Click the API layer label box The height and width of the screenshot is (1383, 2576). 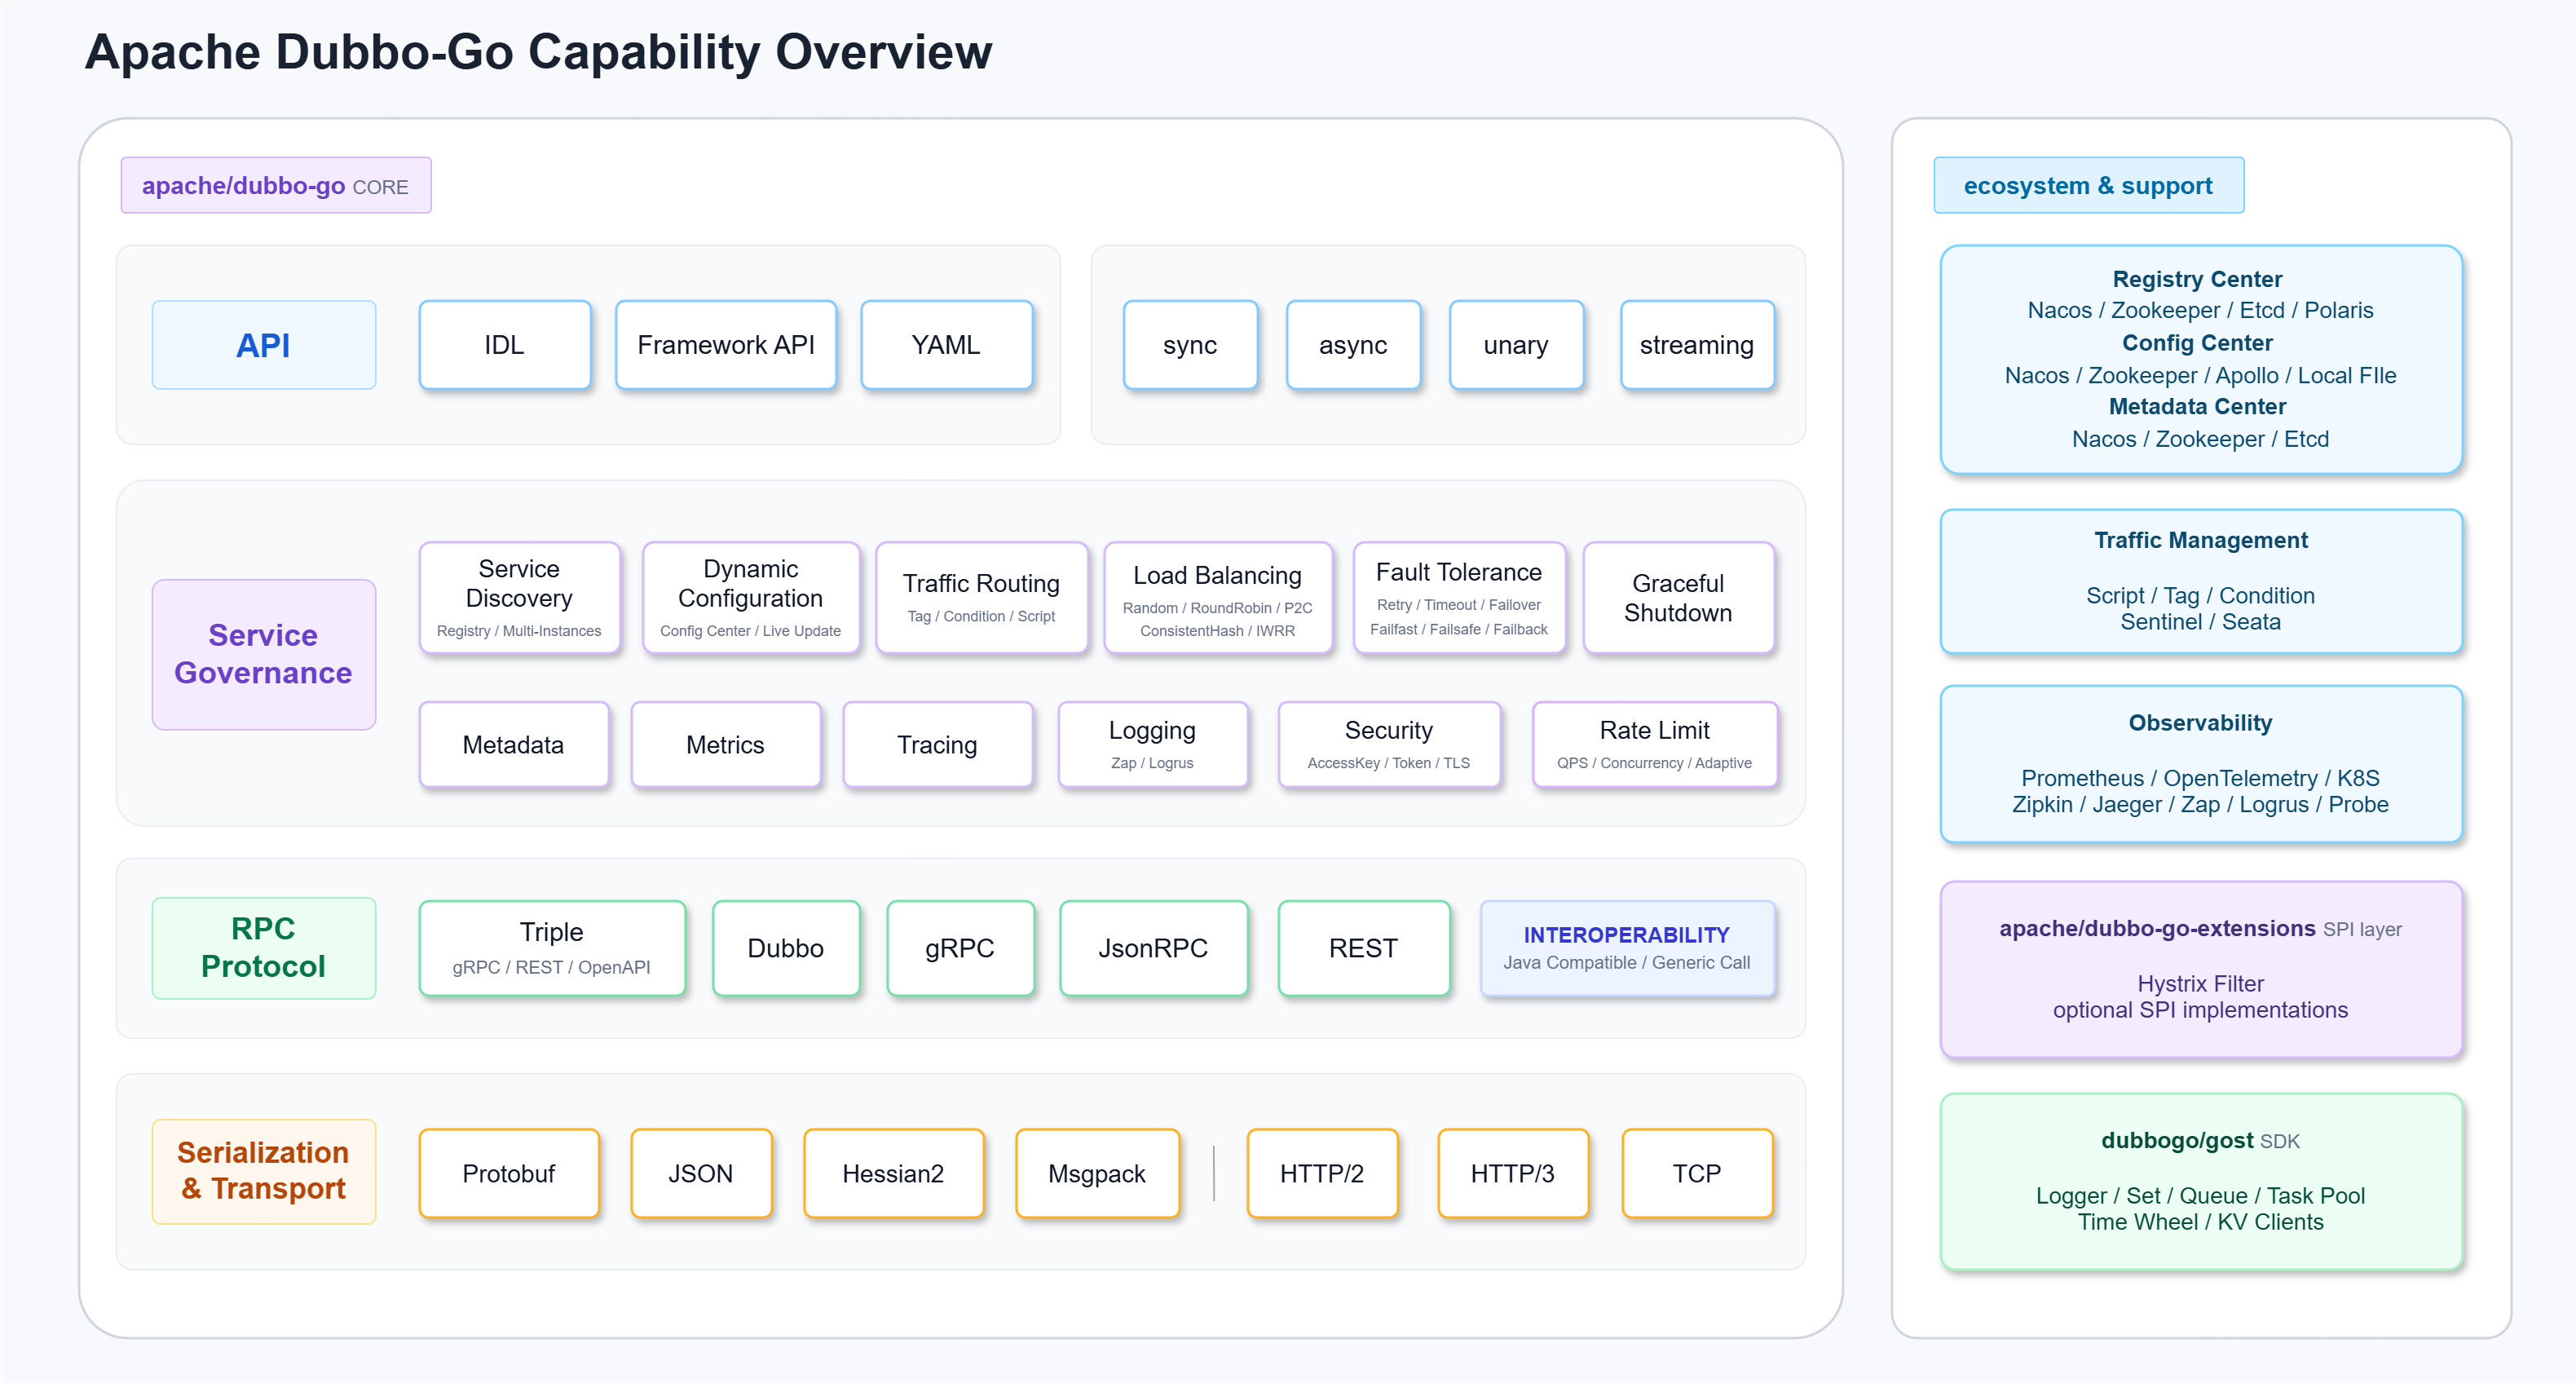[x=264, y=345]
